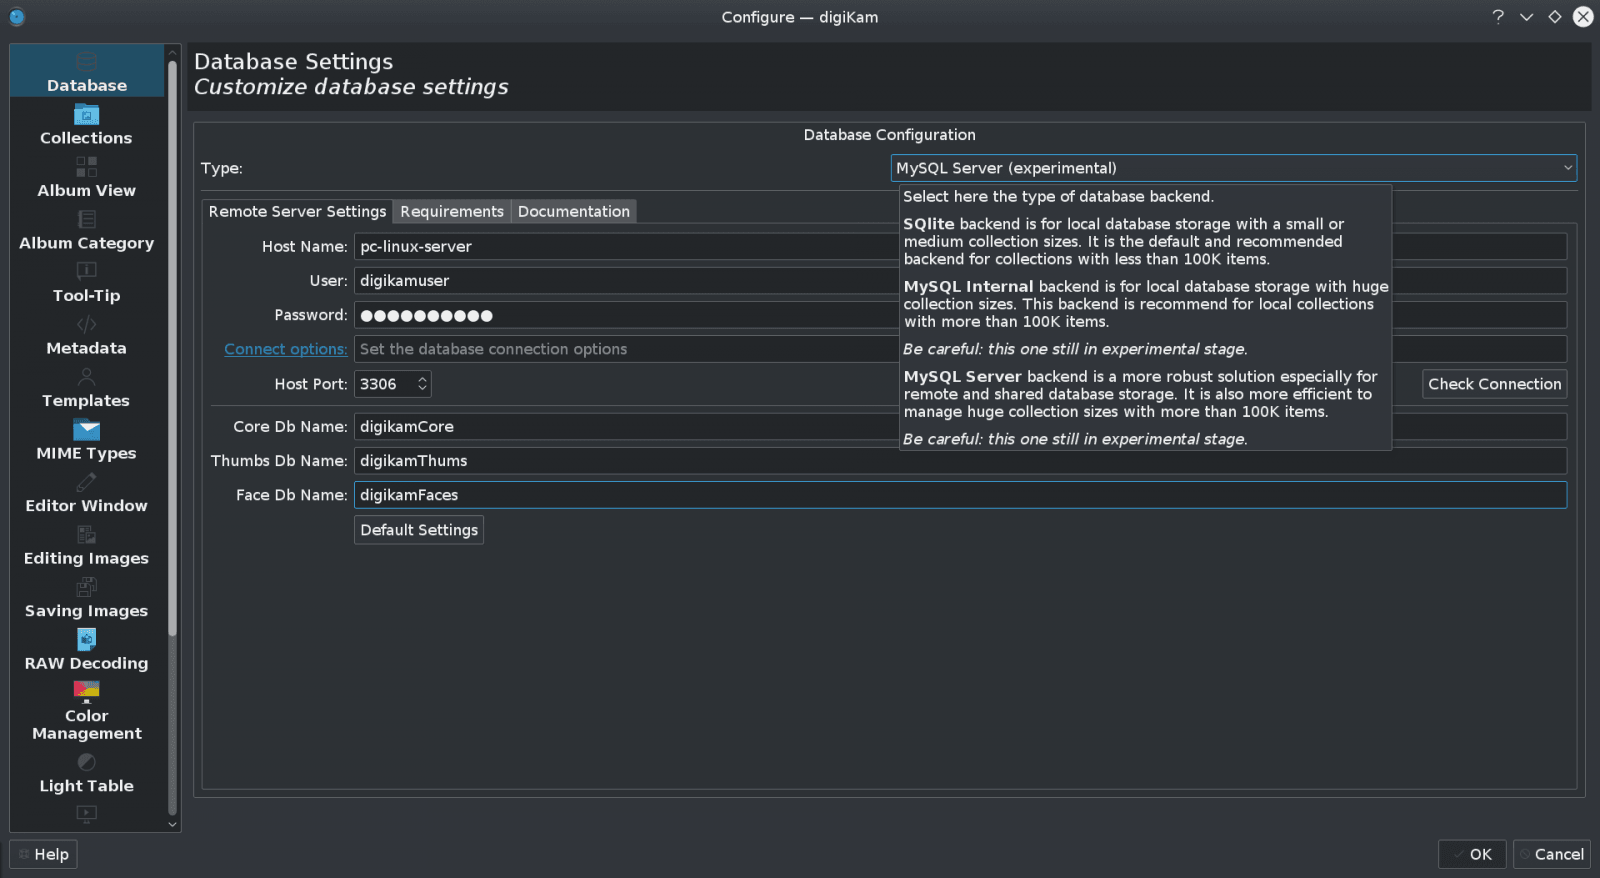Open Help from the bottom button

(x=44, y=854)
